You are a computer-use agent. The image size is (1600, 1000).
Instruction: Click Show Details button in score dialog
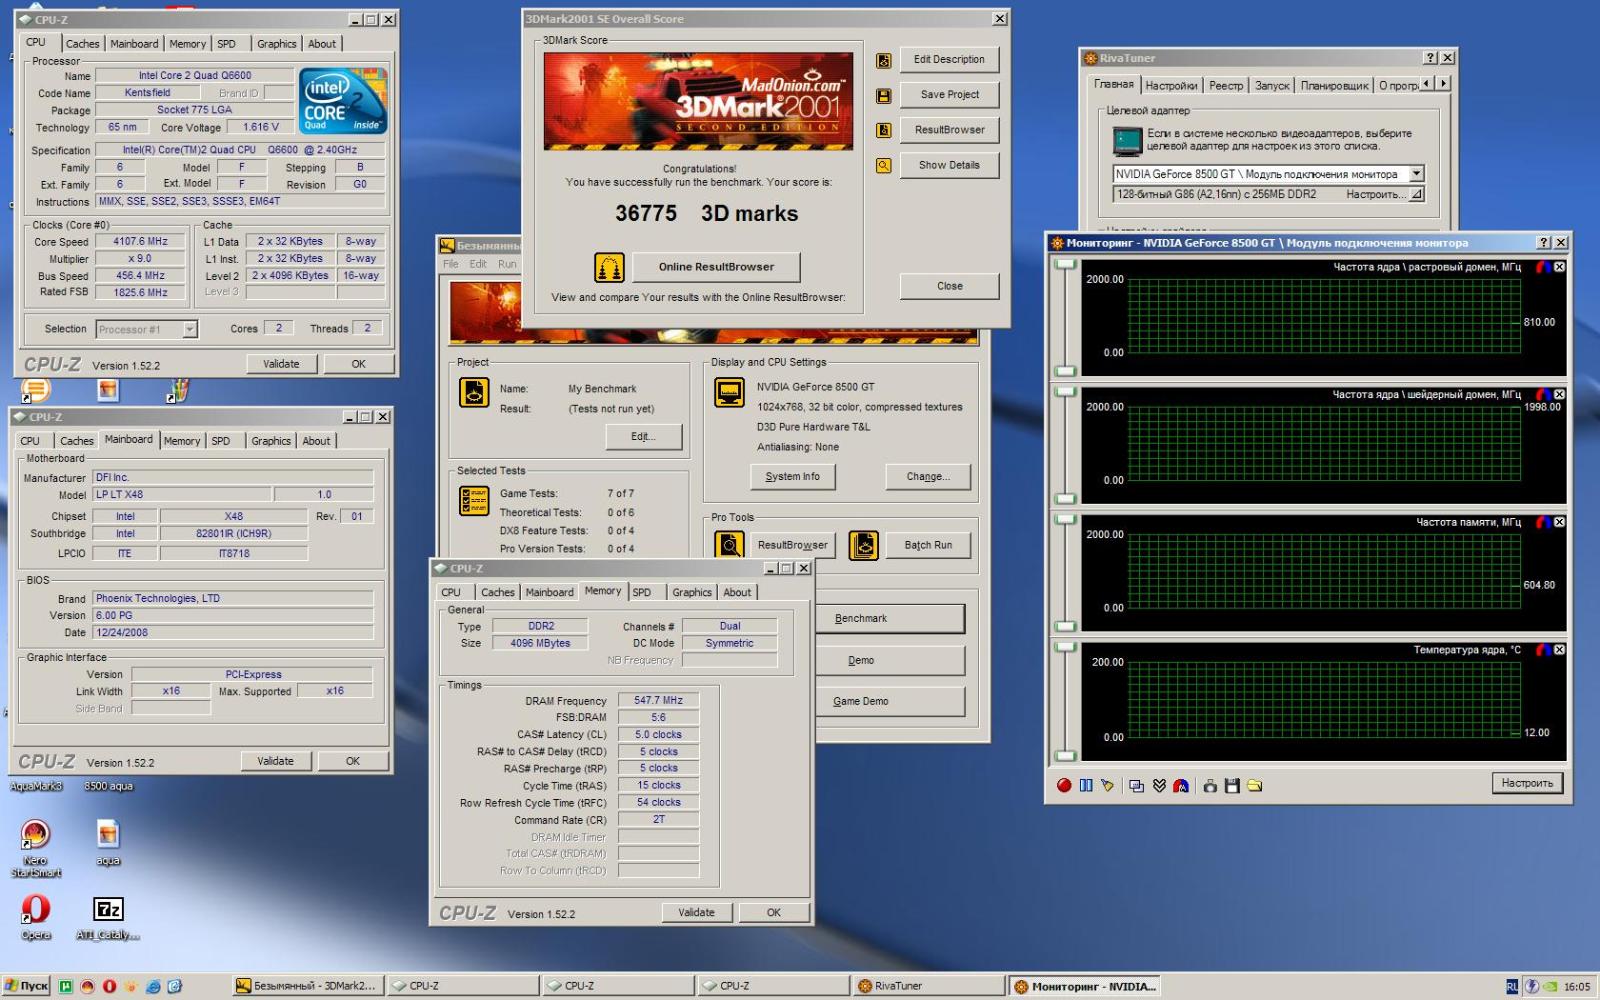tap(949, 165)
